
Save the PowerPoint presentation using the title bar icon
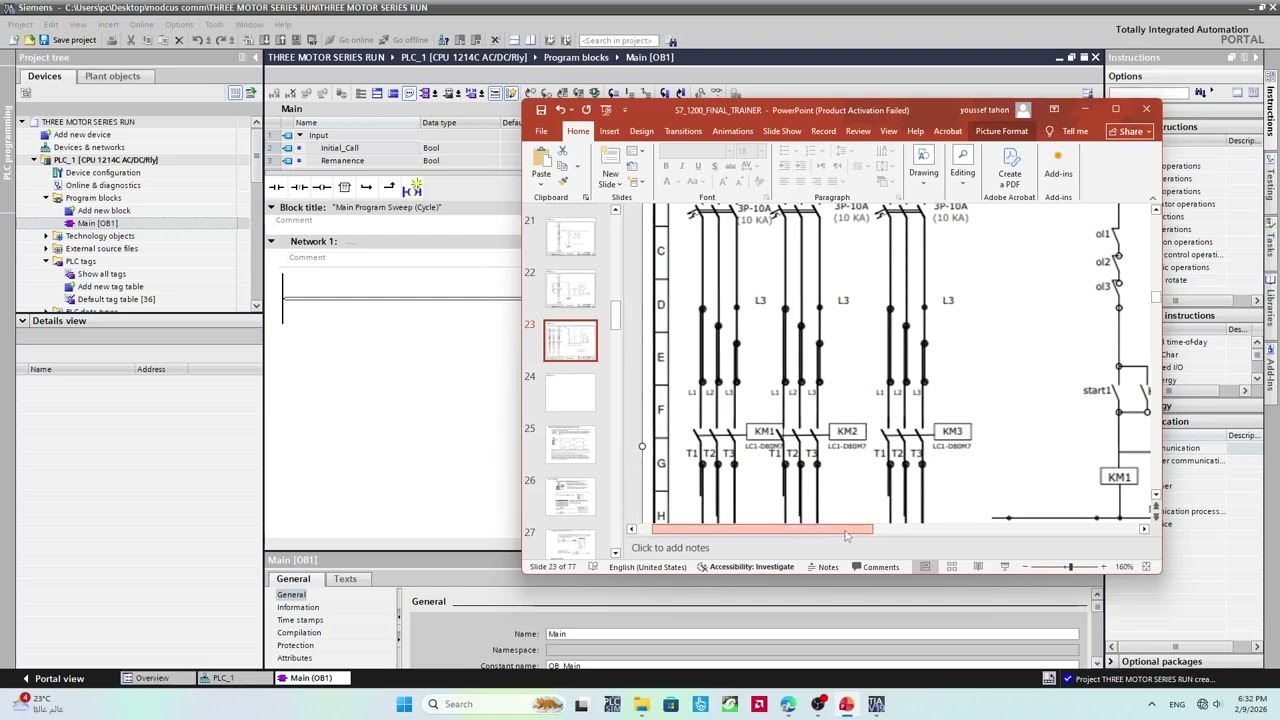[541, 110]
